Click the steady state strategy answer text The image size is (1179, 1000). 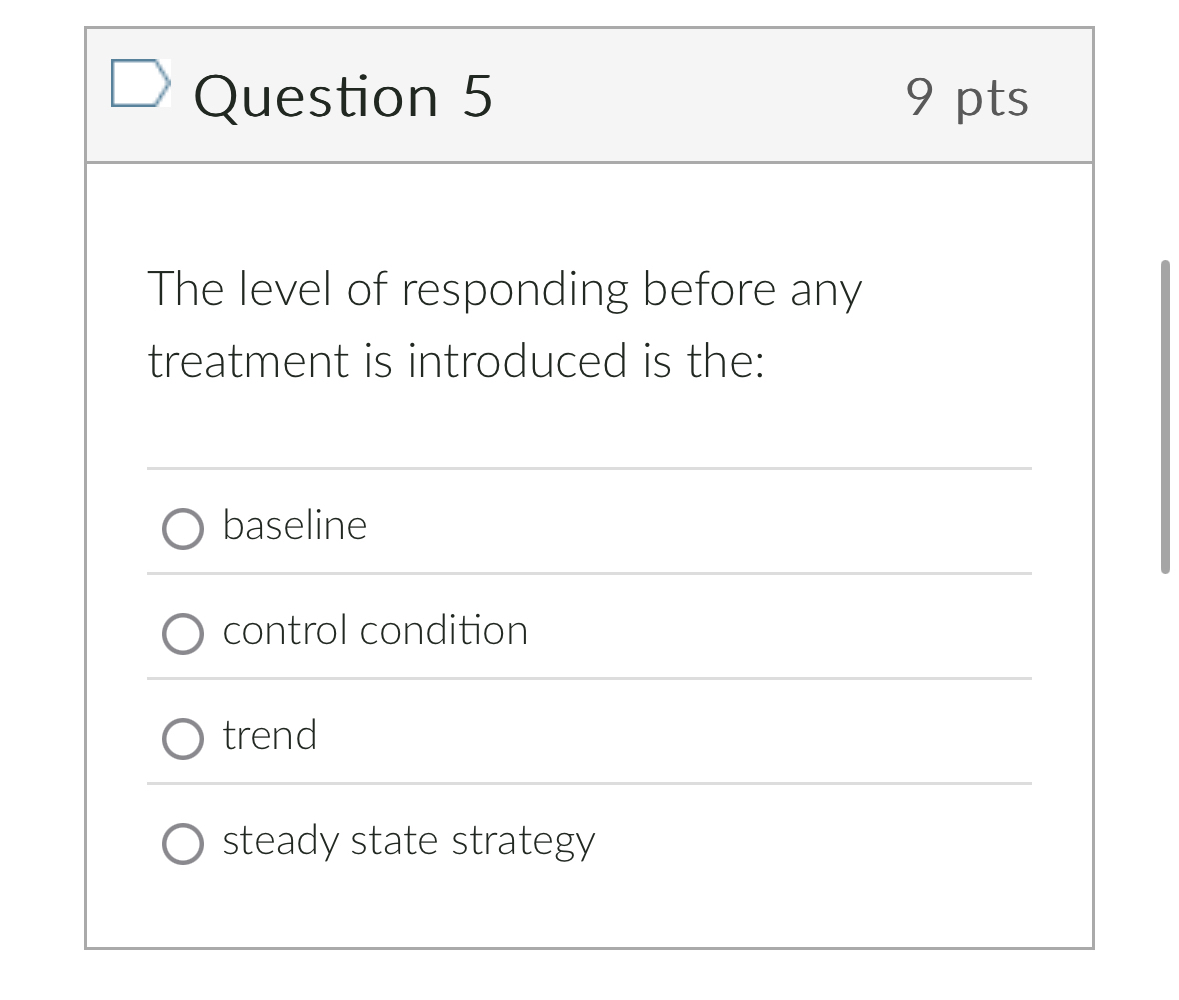click(x=408, y=840)
